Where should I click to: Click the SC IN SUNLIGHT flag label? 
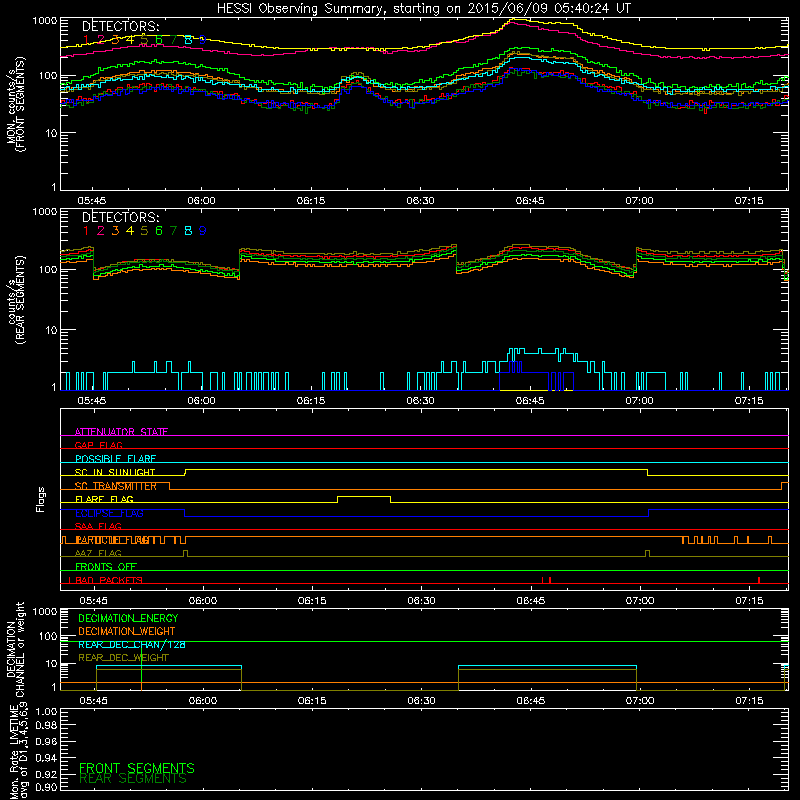click(115, 472)
